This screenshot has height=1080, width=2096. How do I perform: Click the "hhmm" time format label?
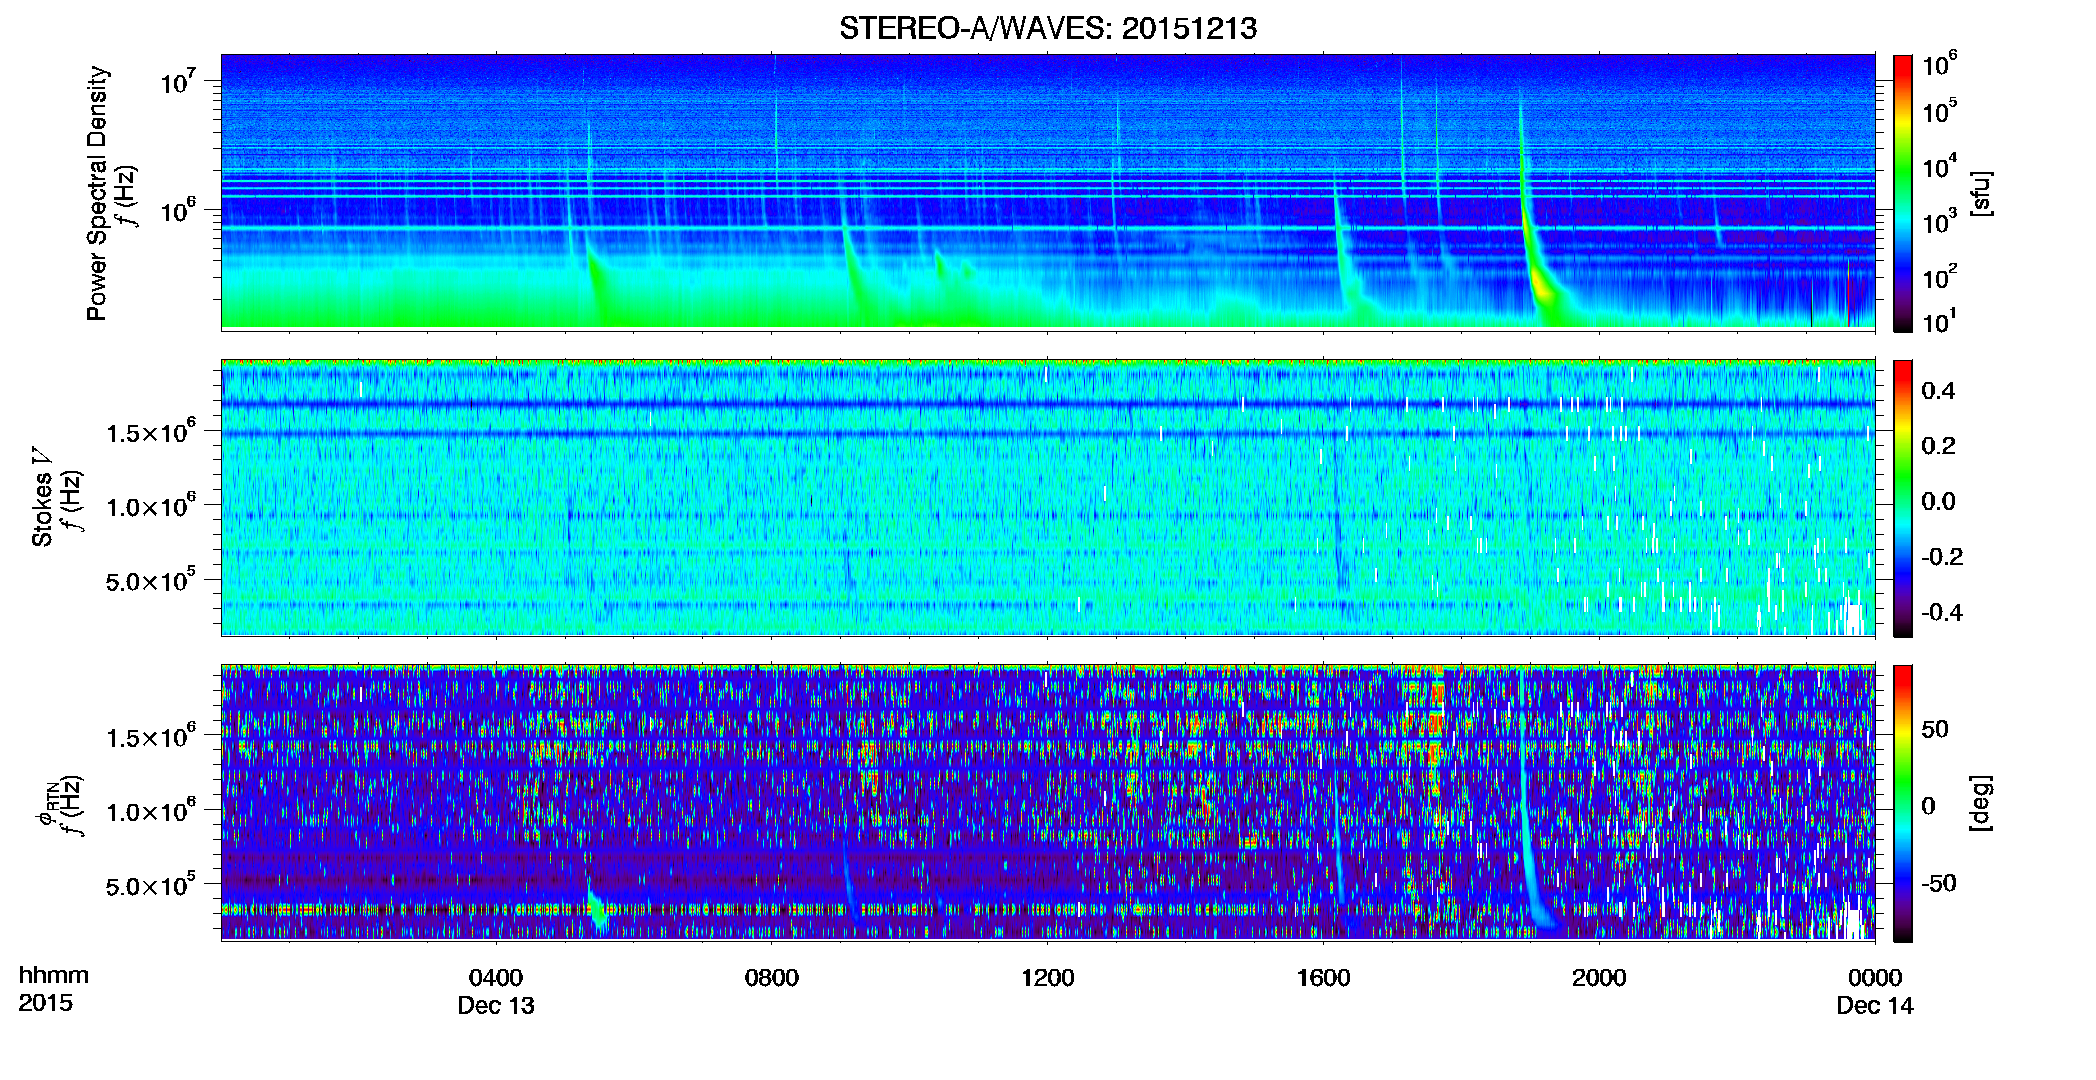click(54, 975)
